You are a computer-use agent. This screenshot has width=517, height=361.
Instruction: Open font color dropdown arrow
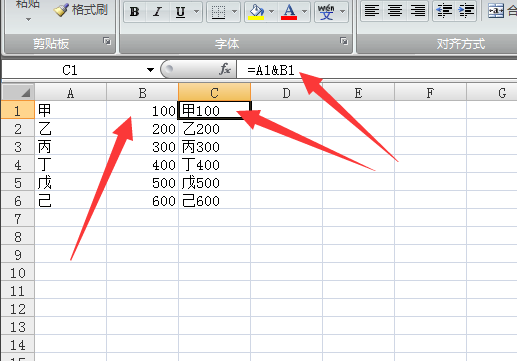click(304, 12)
